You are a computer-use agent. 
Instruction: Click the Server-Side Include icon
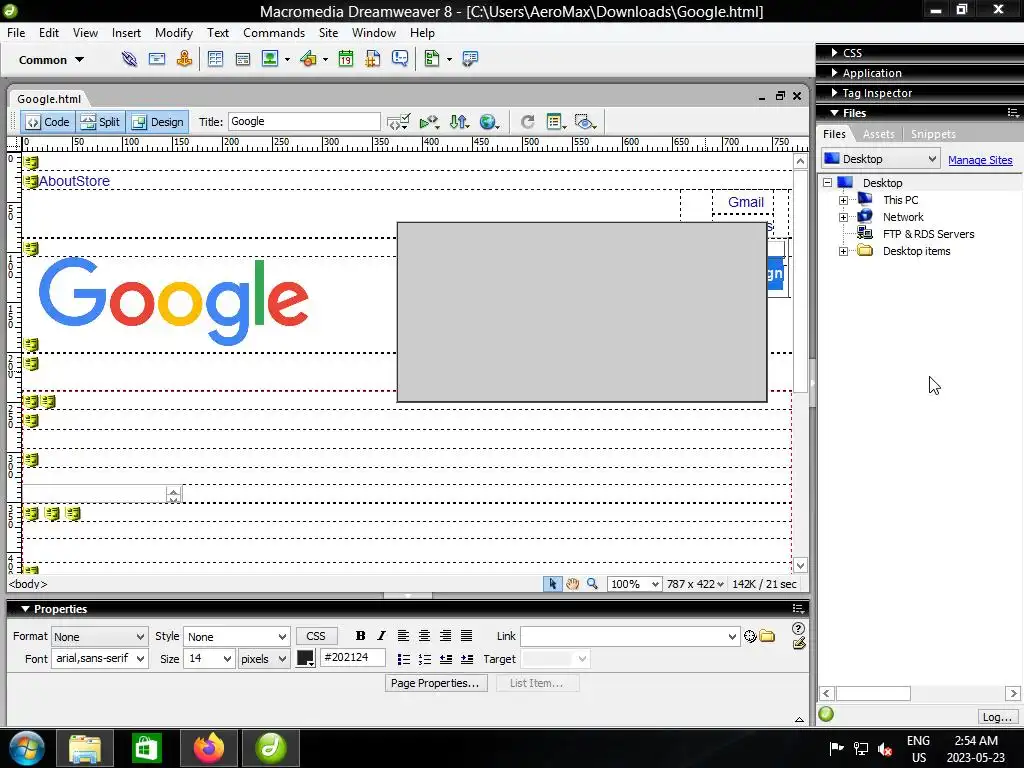click(x=373, y=59)
